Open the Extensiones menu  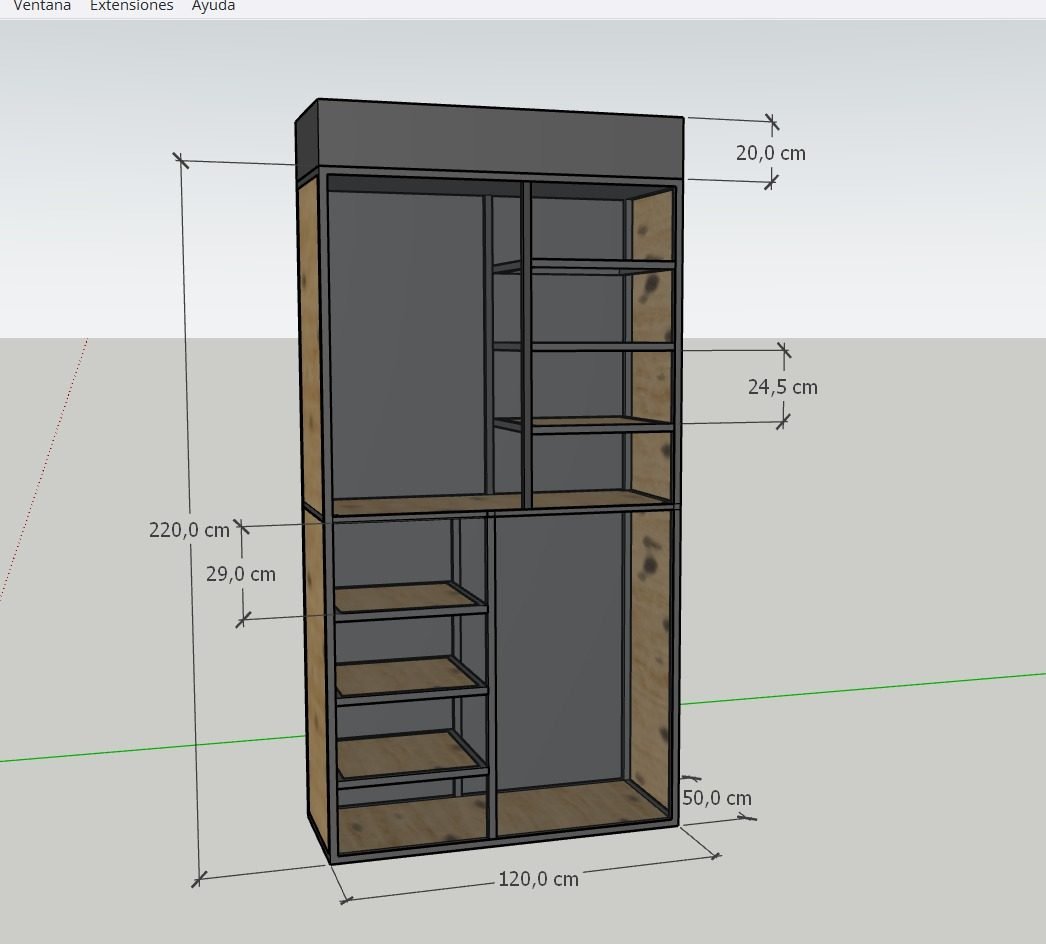(x=131, y=6)
